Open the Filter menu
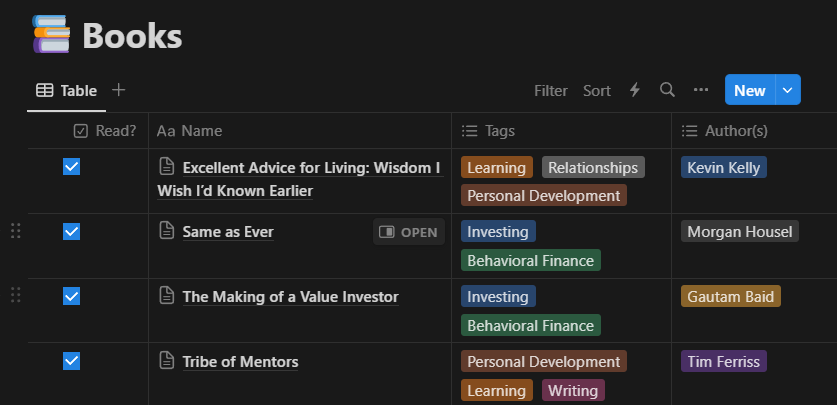 coord(550,90)
